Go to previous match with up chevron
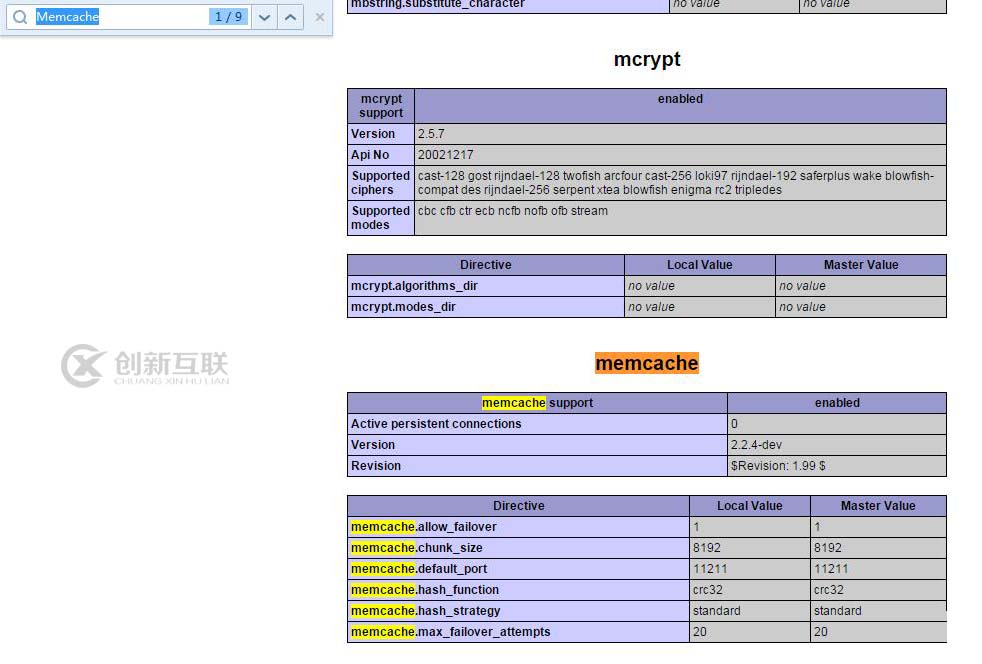982x664 pixels. (290, 17)
